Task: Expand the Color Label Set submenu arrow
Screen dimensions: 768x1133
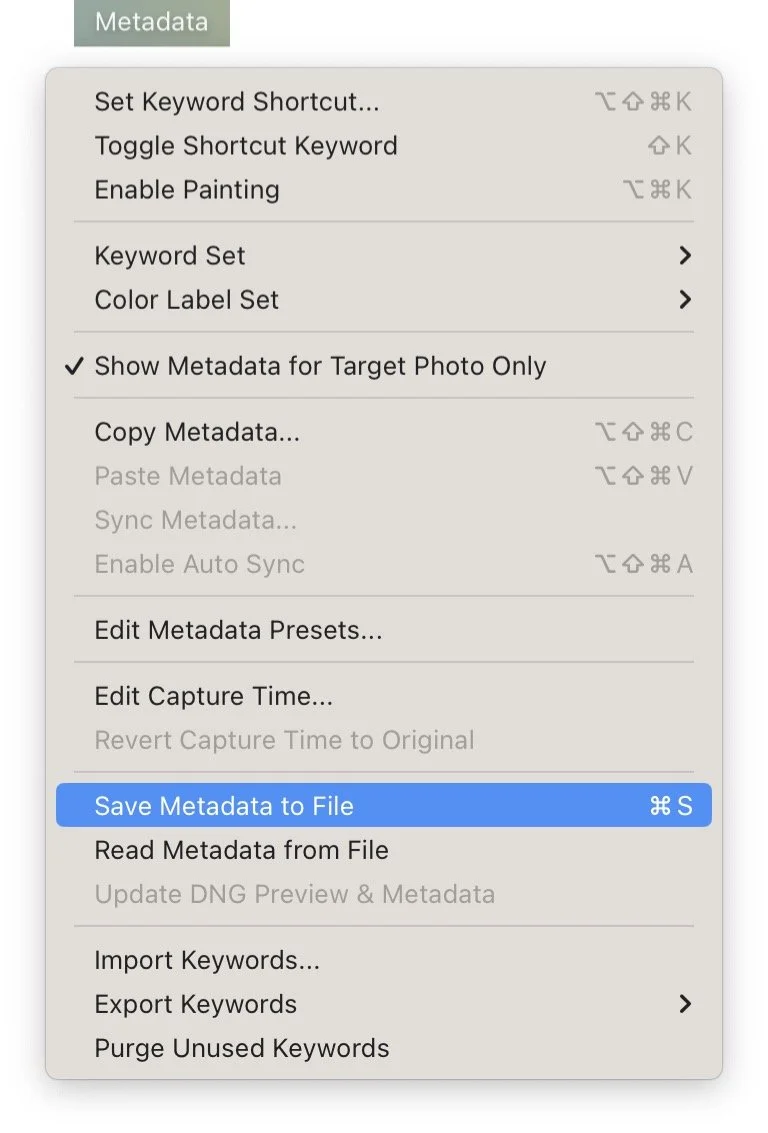Action: point(685,300)
